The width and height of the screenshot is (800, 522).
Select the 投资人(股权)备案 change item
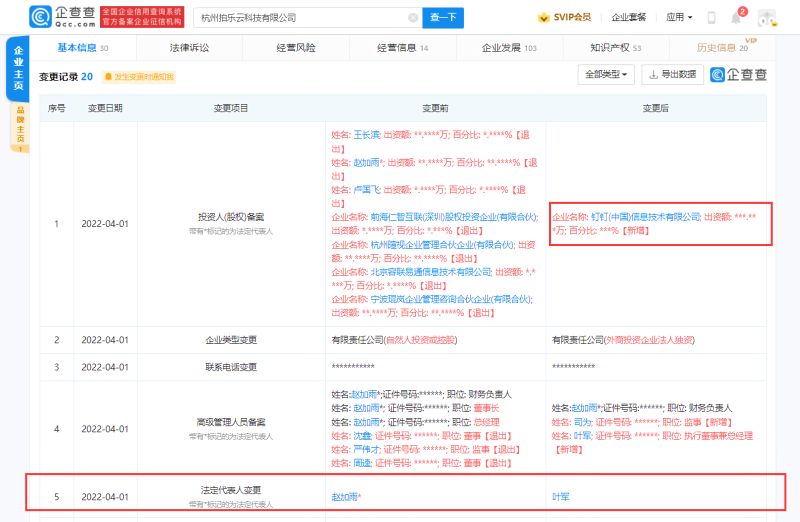click(231, 217)
